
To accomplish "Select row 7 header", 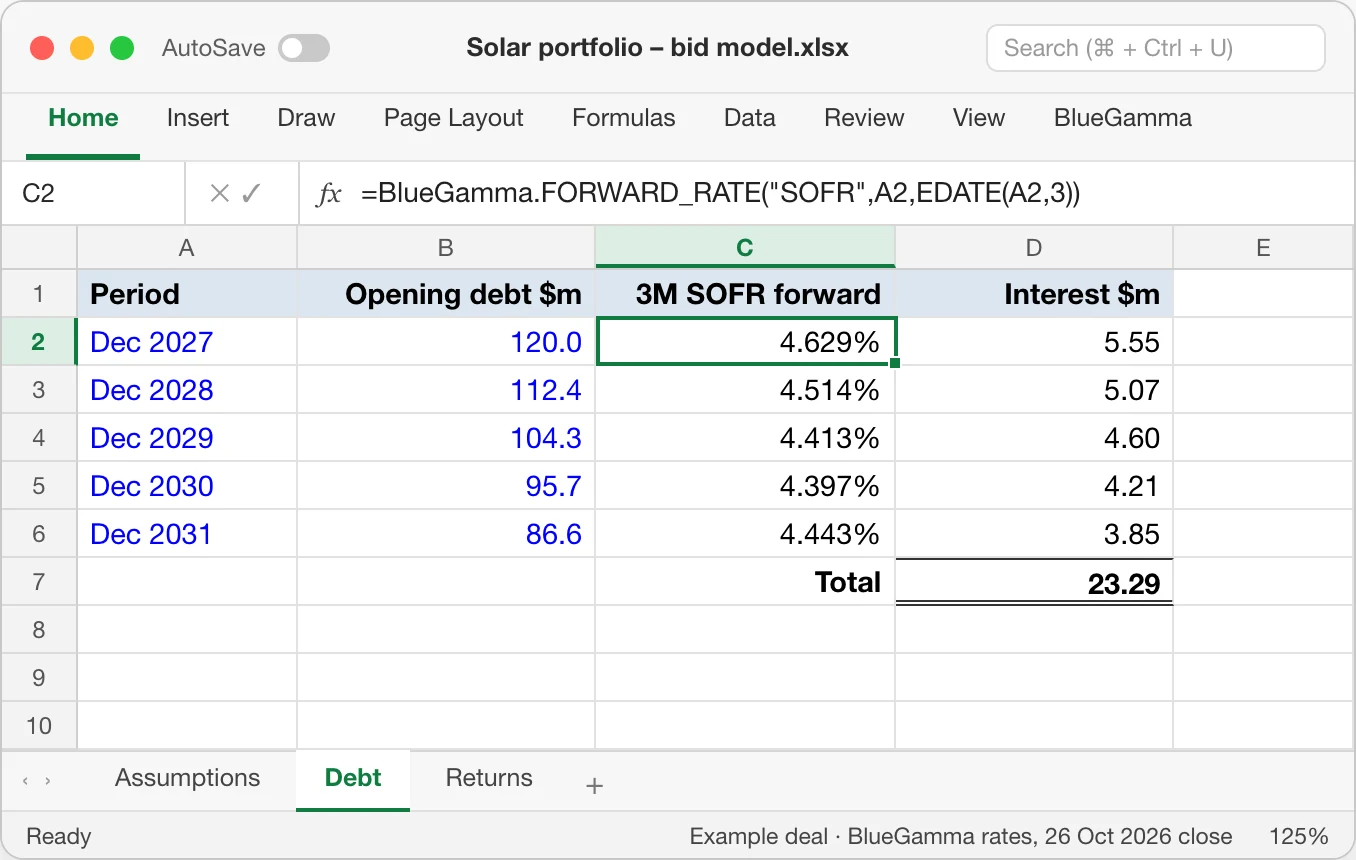I will click(x=39, y=582).
